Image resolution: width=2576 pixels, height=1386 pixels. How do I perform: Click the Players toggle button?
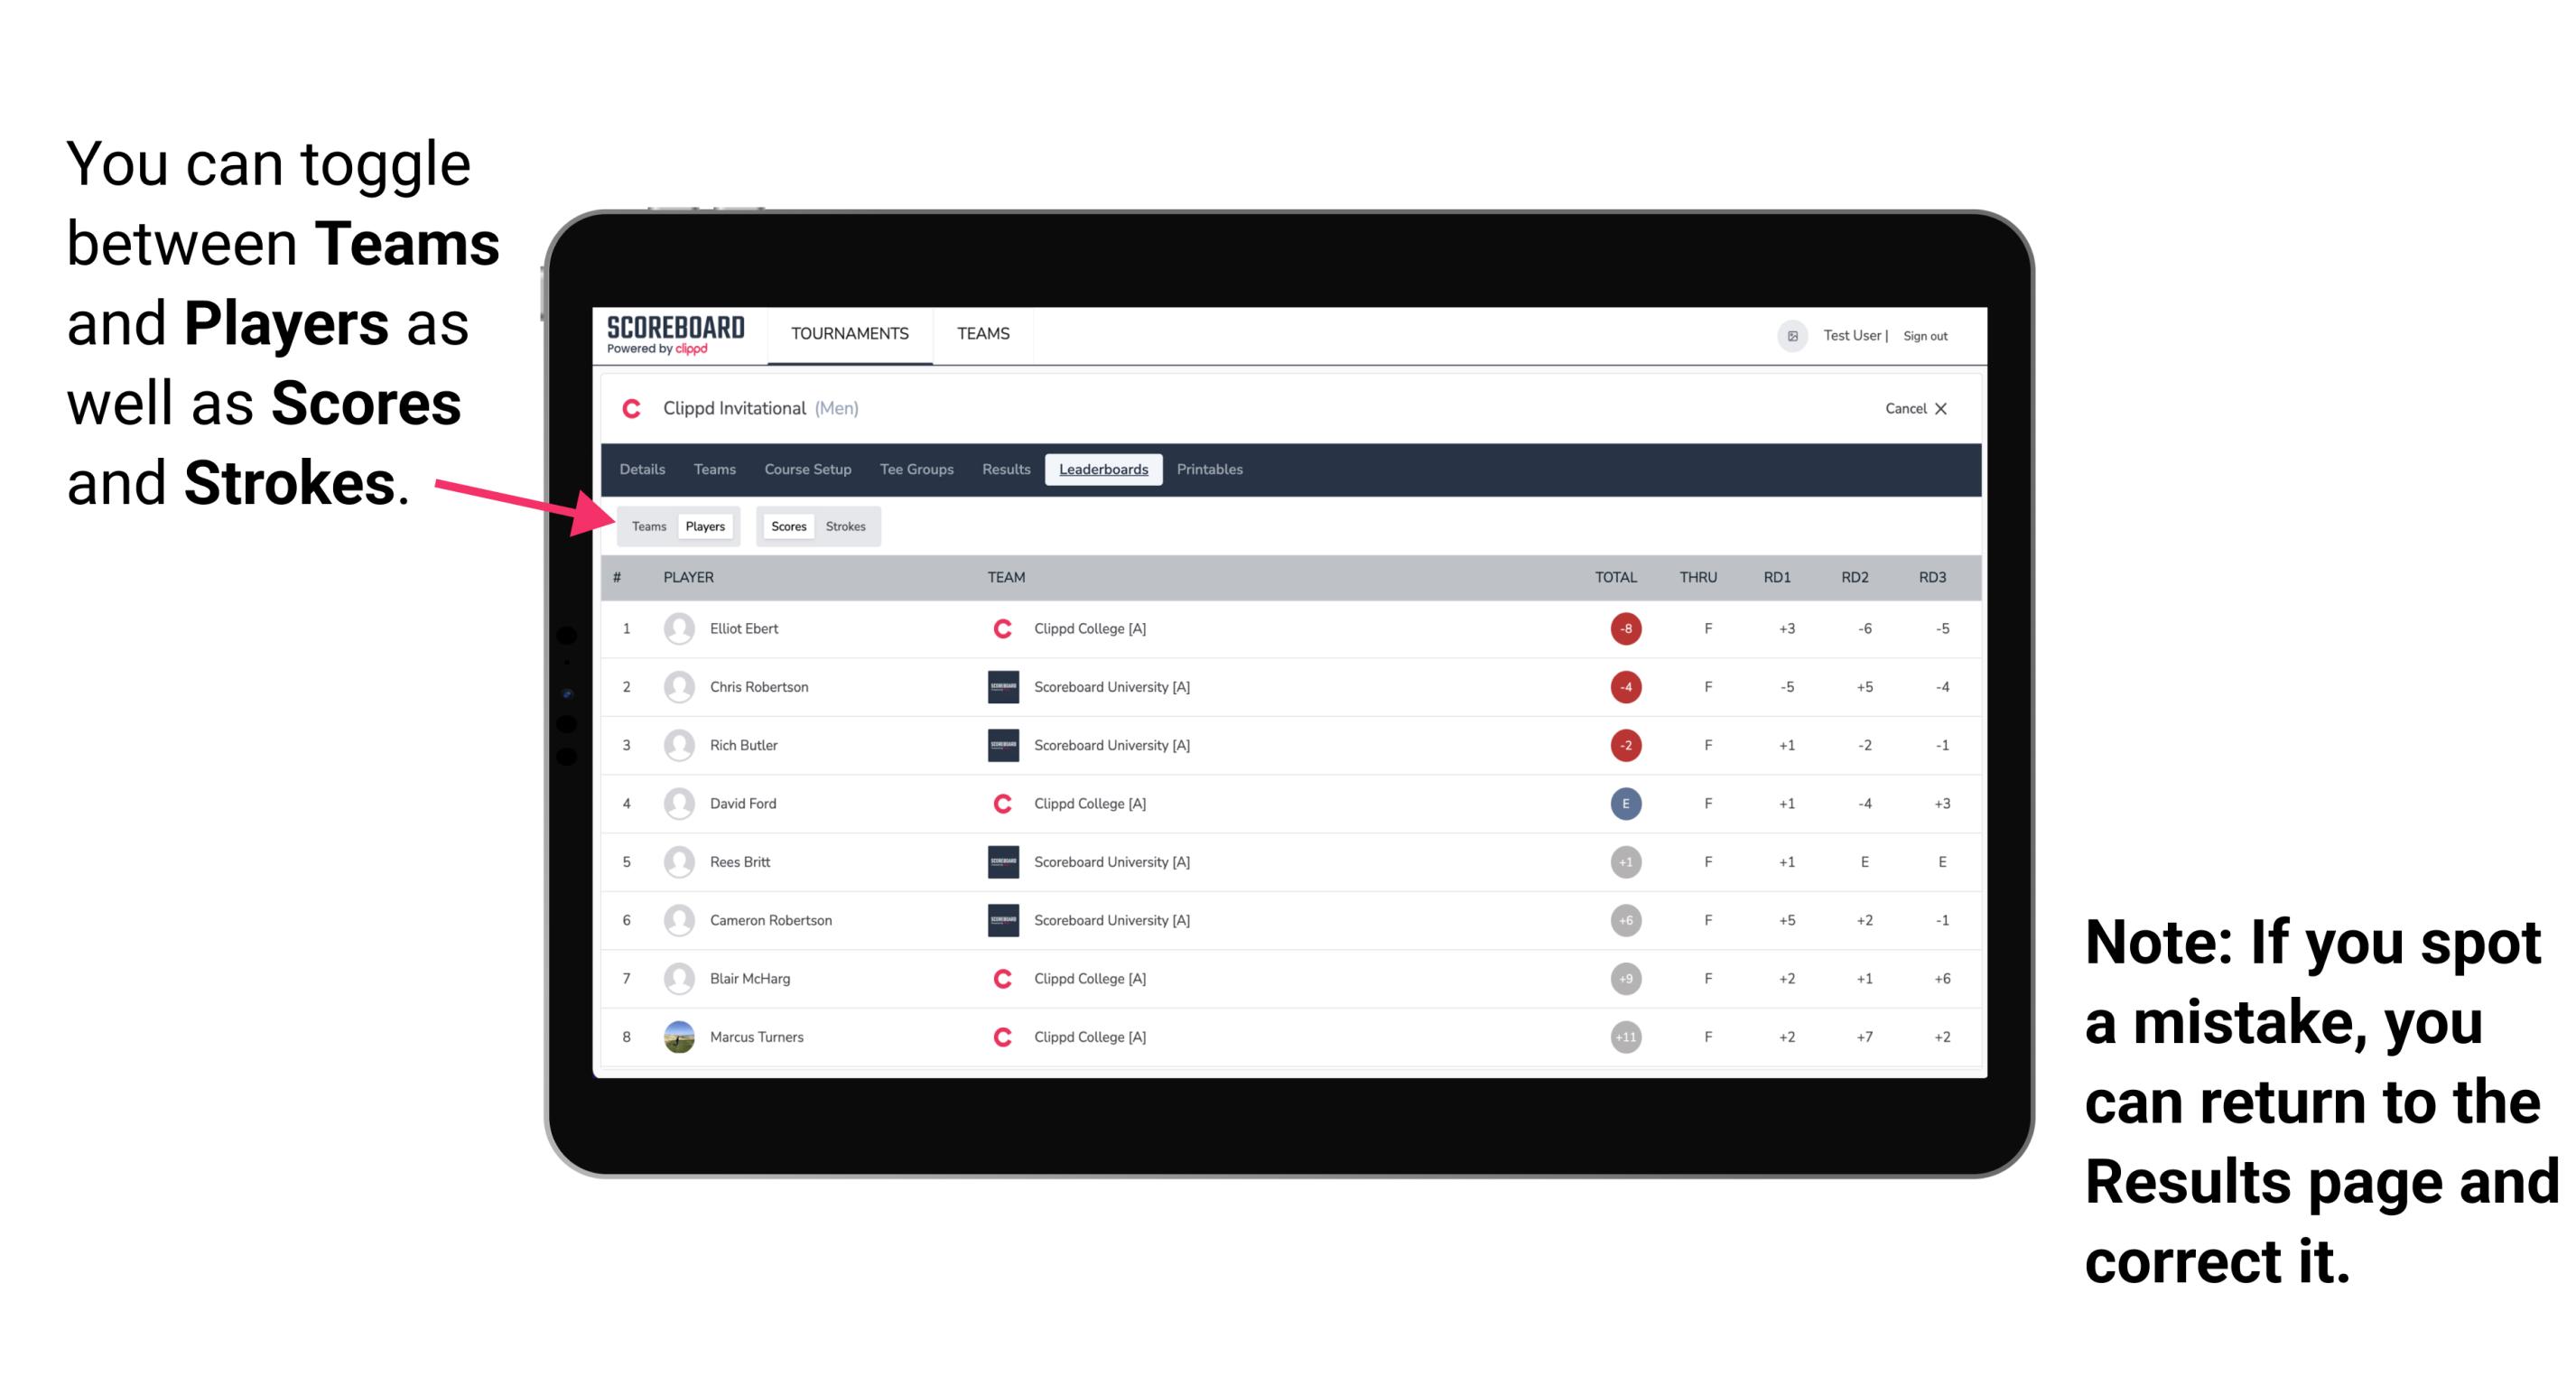click(706, 526)
